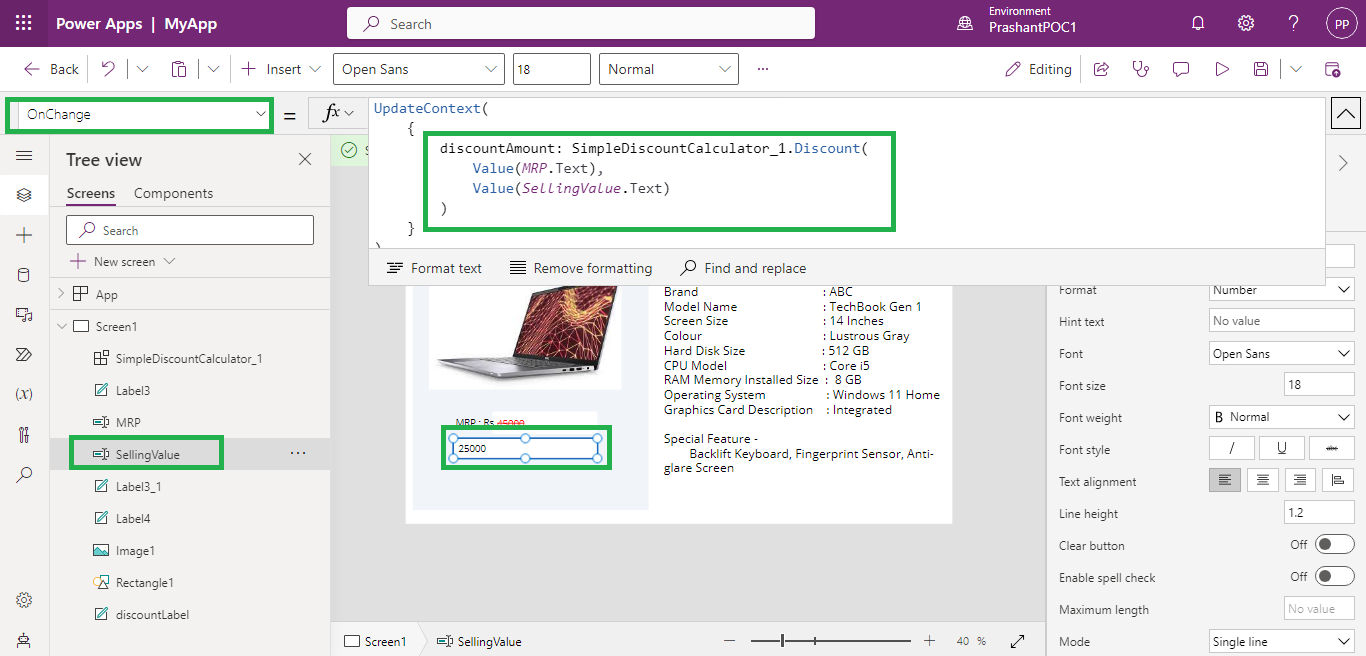Toggle italic font style

click(1231, 447)
